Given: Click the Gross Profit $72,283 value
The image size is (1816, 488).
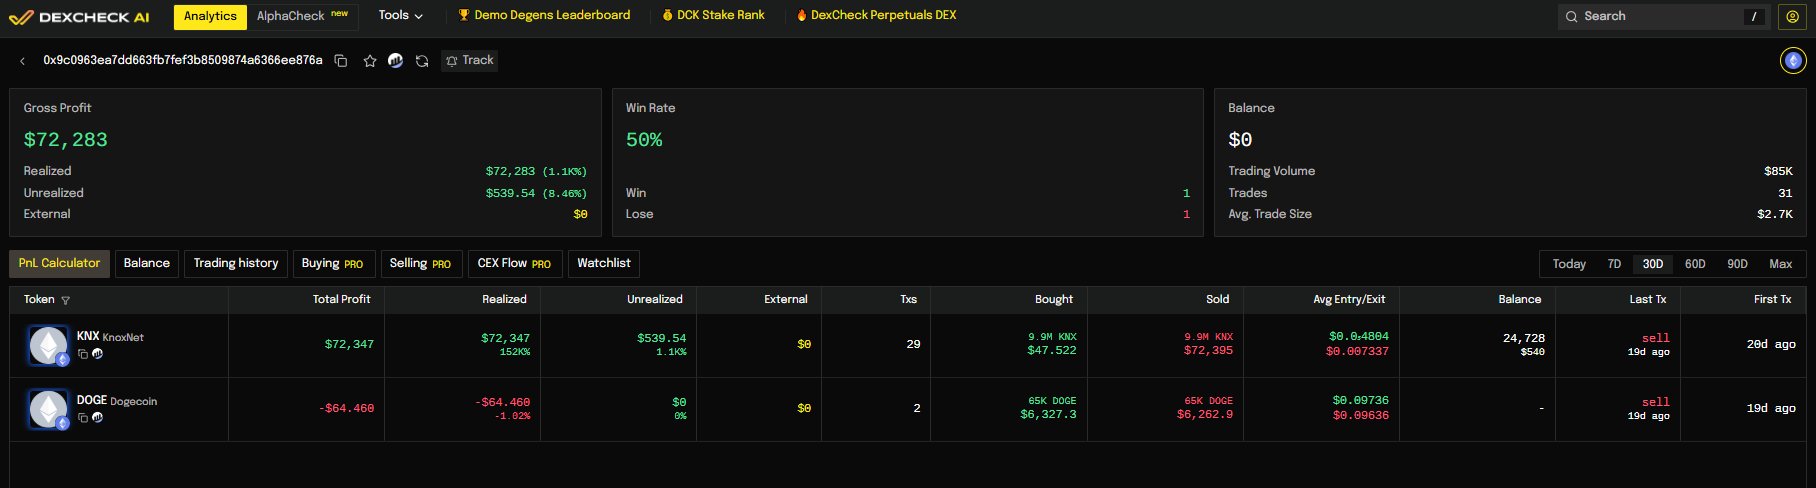Looking at the screenshot, I should click(x=65, y=140).
